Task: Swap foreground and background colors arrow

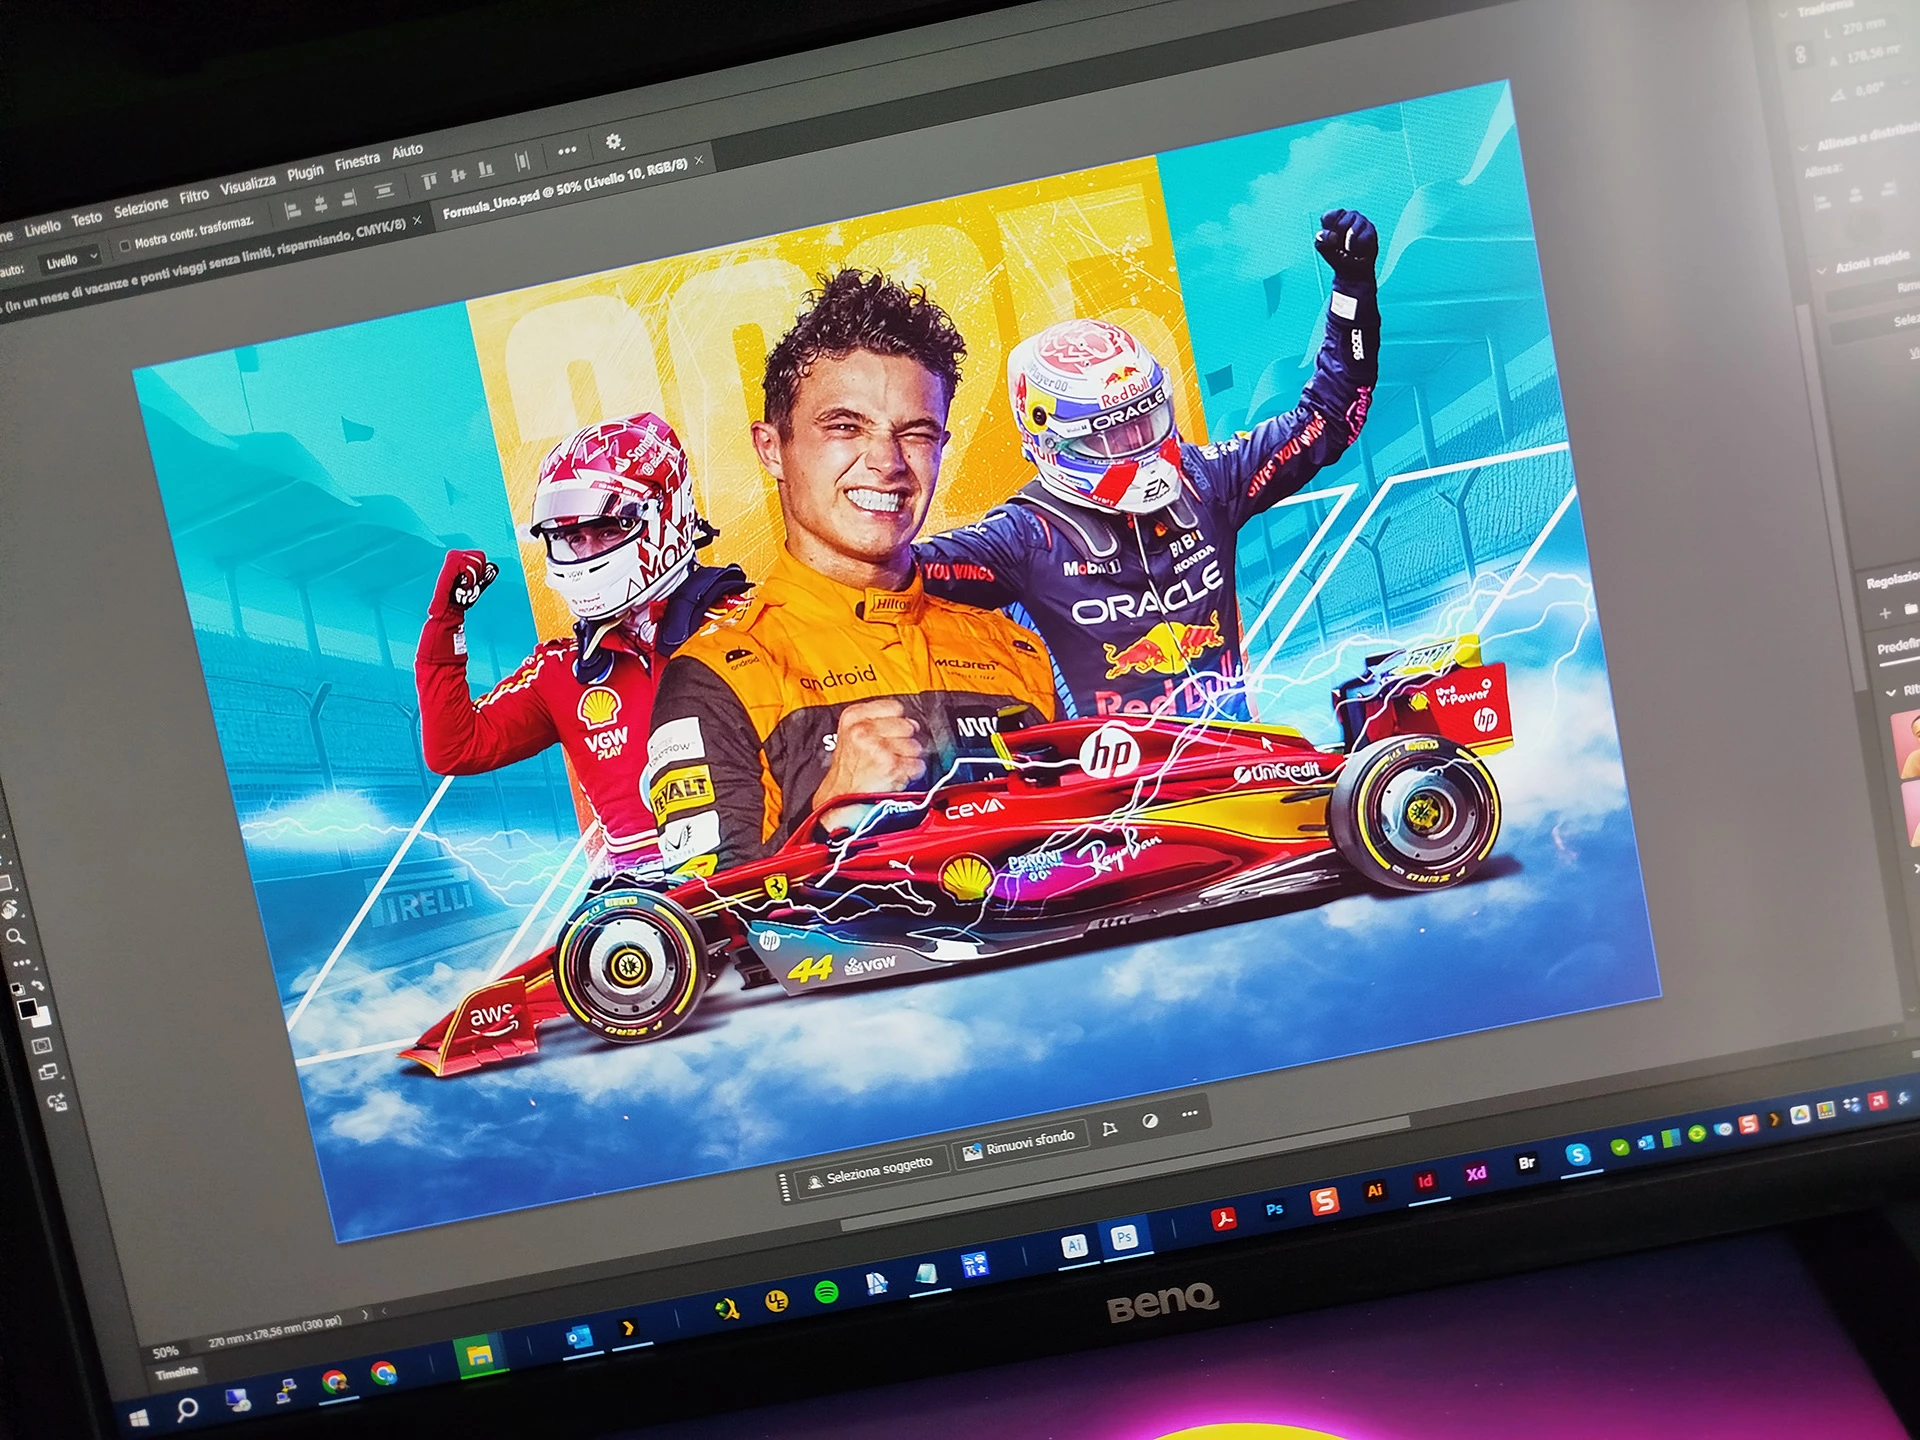Action: point(38,985)
